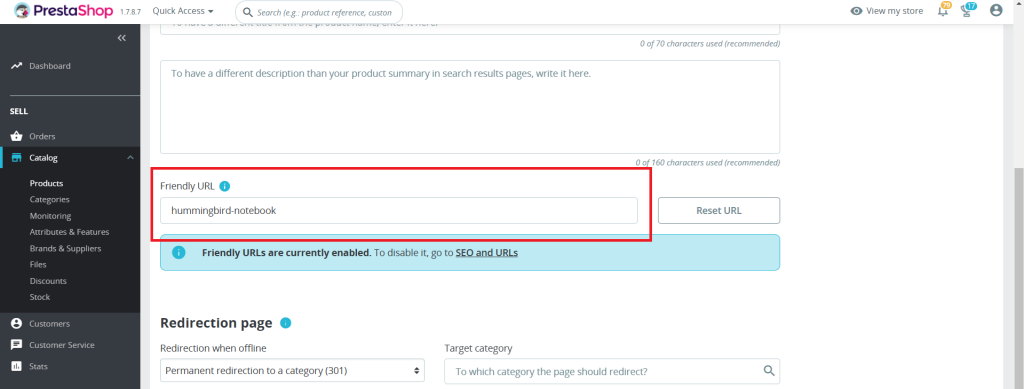
Task: Show Friendly URL info tooltip icon
Action: [225, 186]
